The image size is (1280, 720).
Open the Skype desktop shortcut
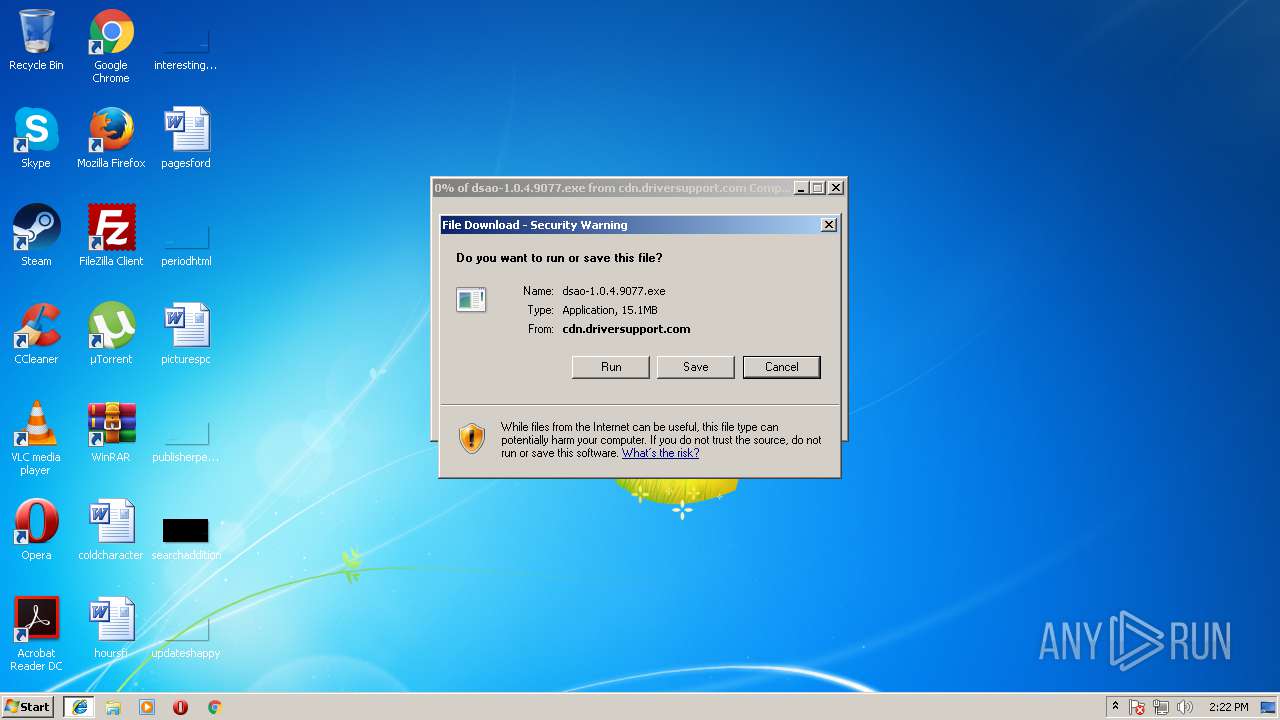point(36,138)
